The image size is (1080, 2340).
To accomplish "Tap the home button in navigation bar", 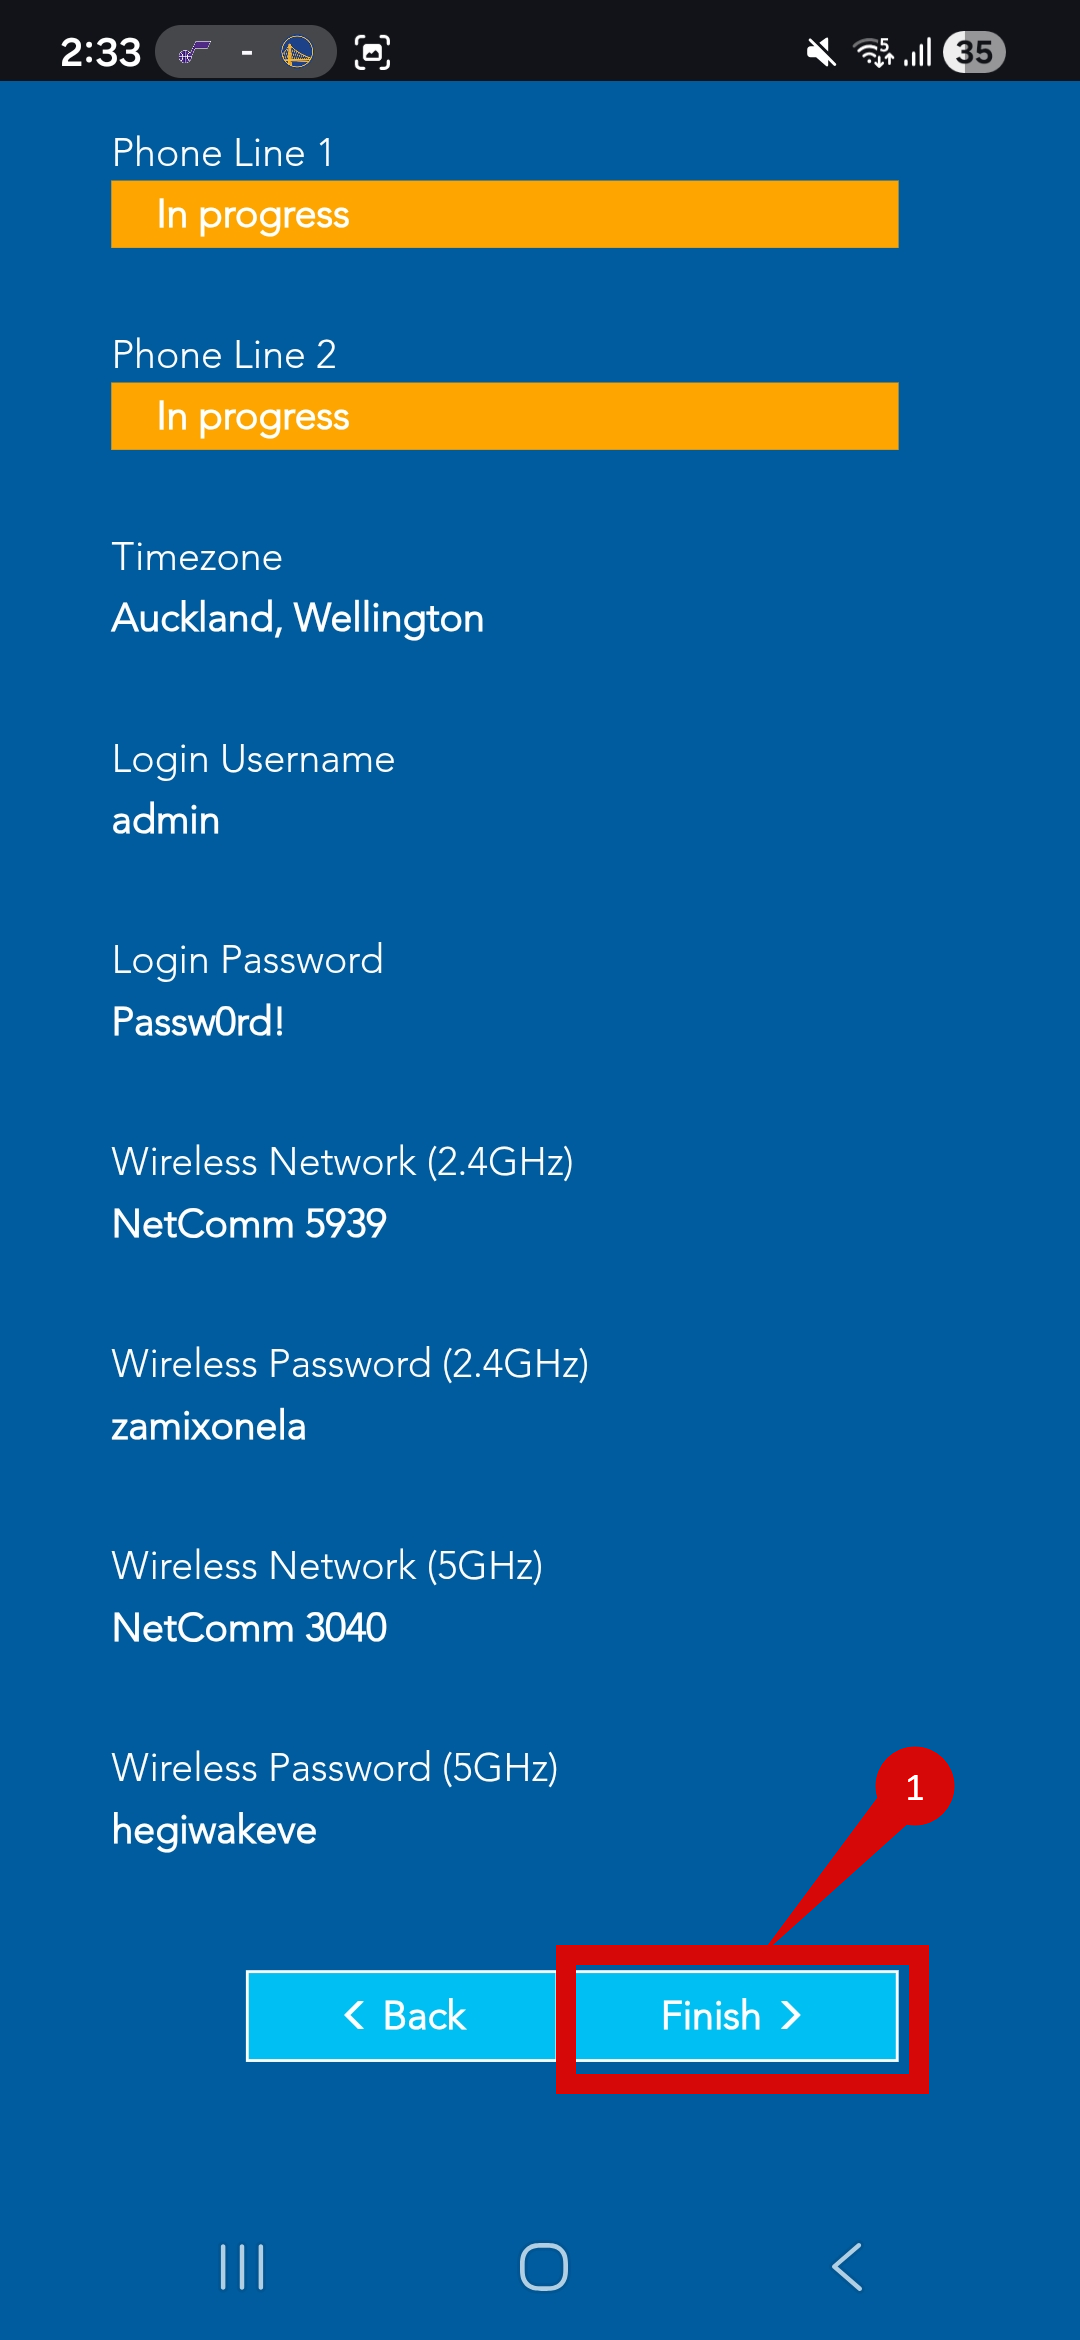I will (540, 2267).
